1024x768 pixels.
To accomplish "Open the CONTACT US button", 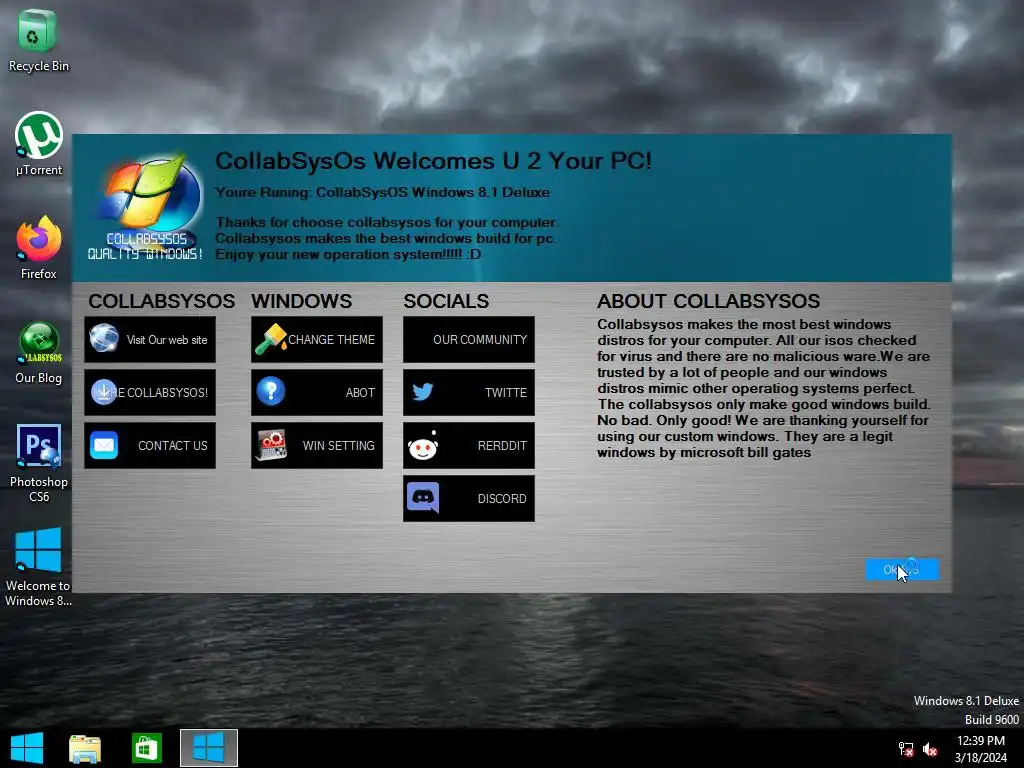I will (150, 445).
